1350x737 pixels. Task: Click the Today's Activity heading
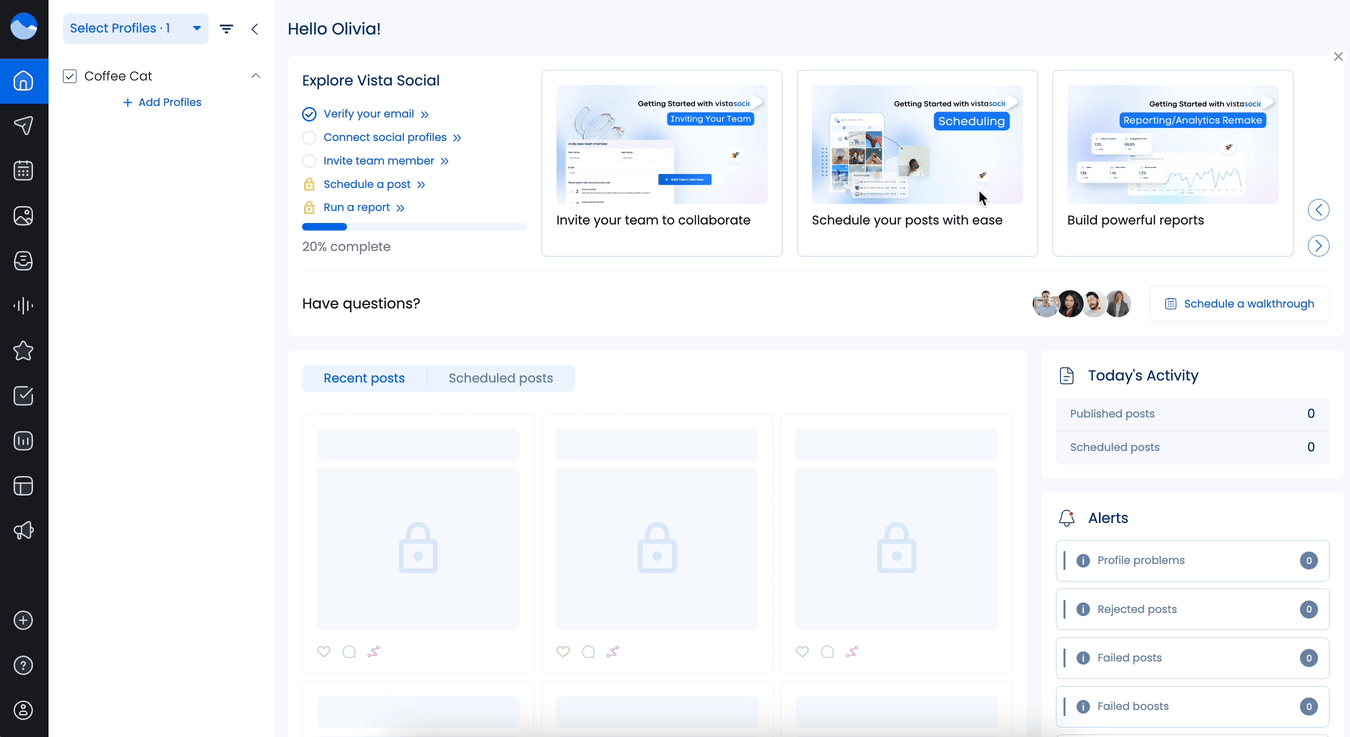1143,376
